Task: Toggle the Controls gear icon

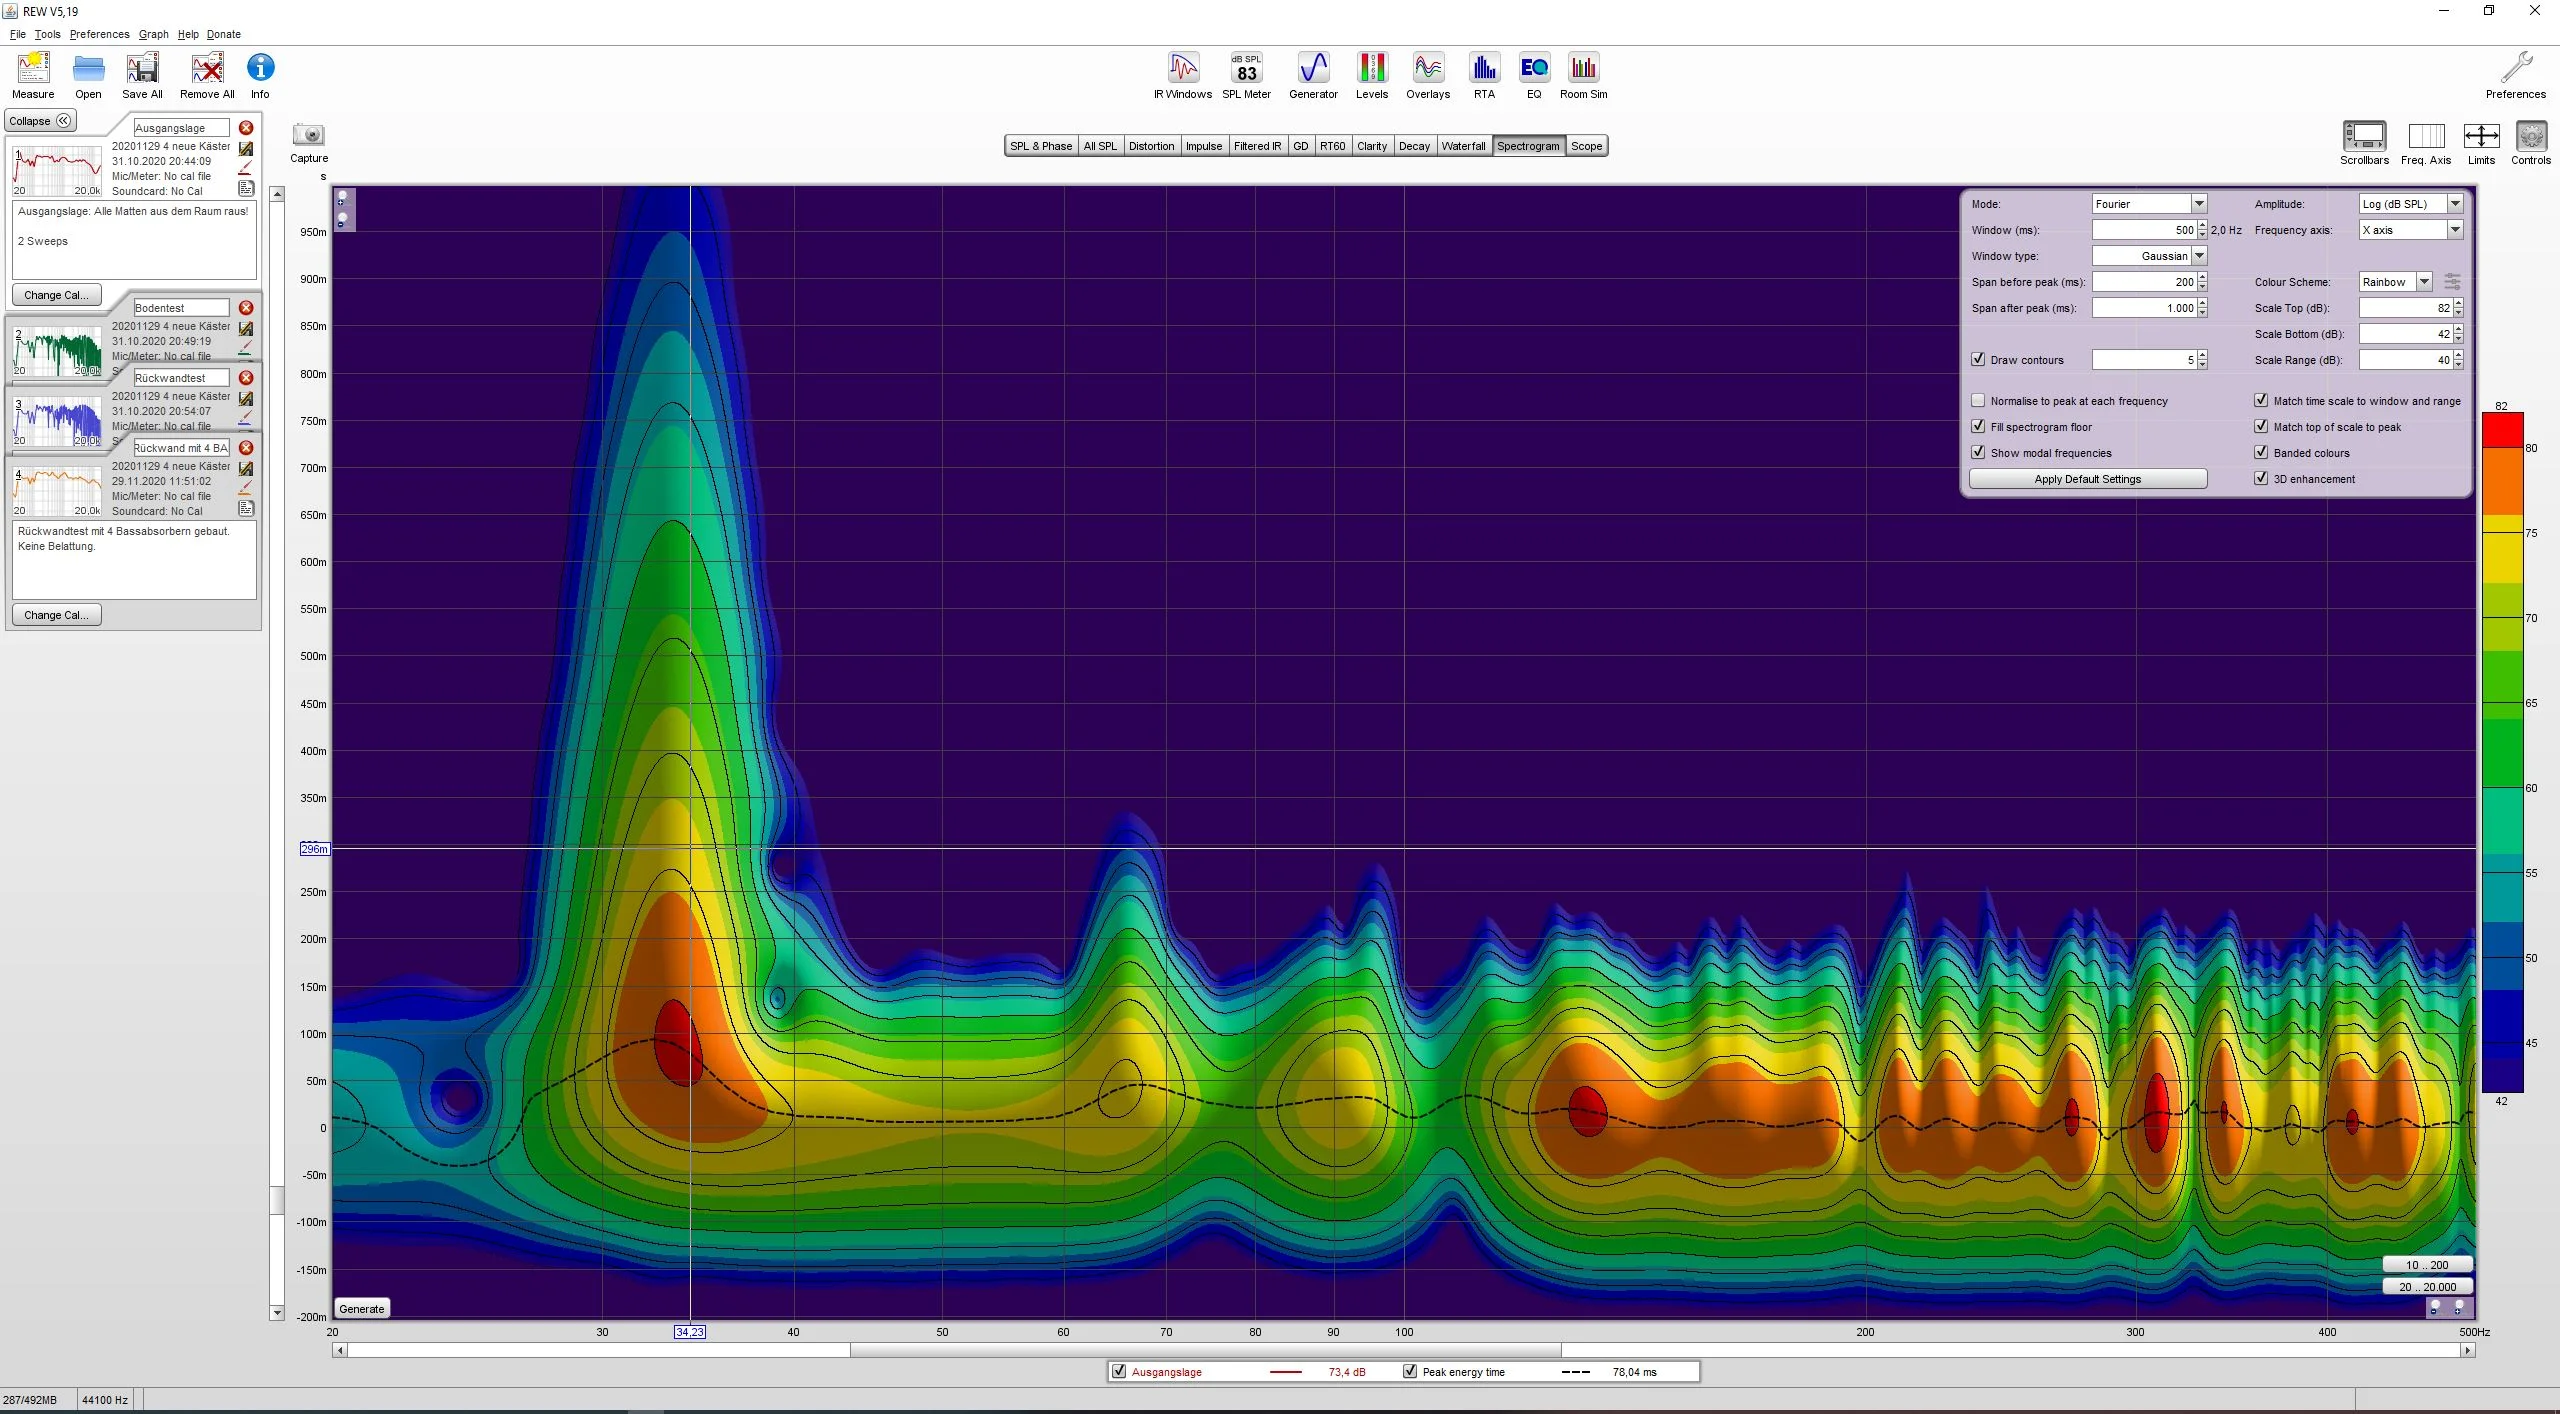Action: tap(2531, 143)
